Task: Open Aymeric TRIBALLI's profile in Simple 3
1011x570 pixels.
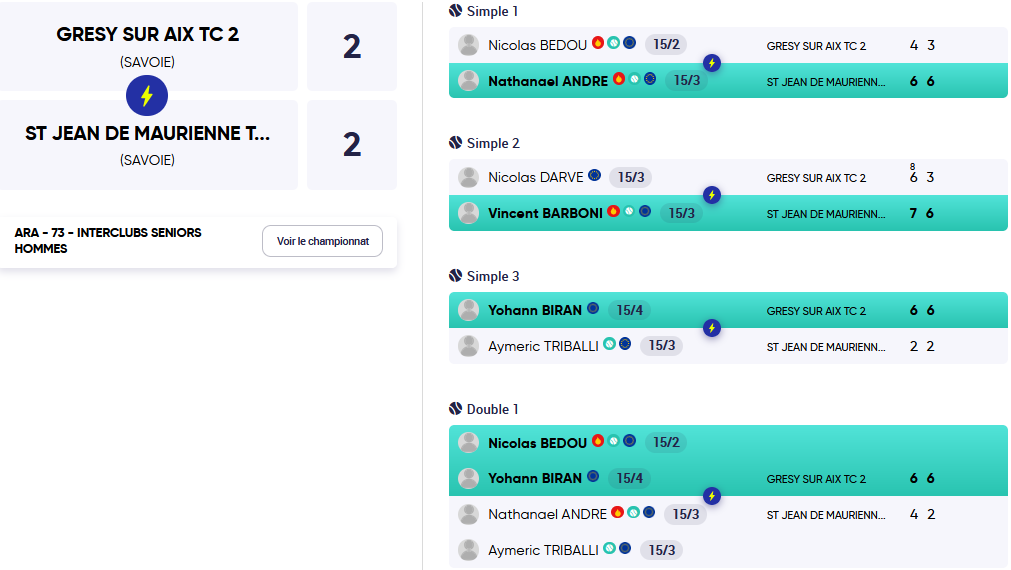Action: (543, 346)
